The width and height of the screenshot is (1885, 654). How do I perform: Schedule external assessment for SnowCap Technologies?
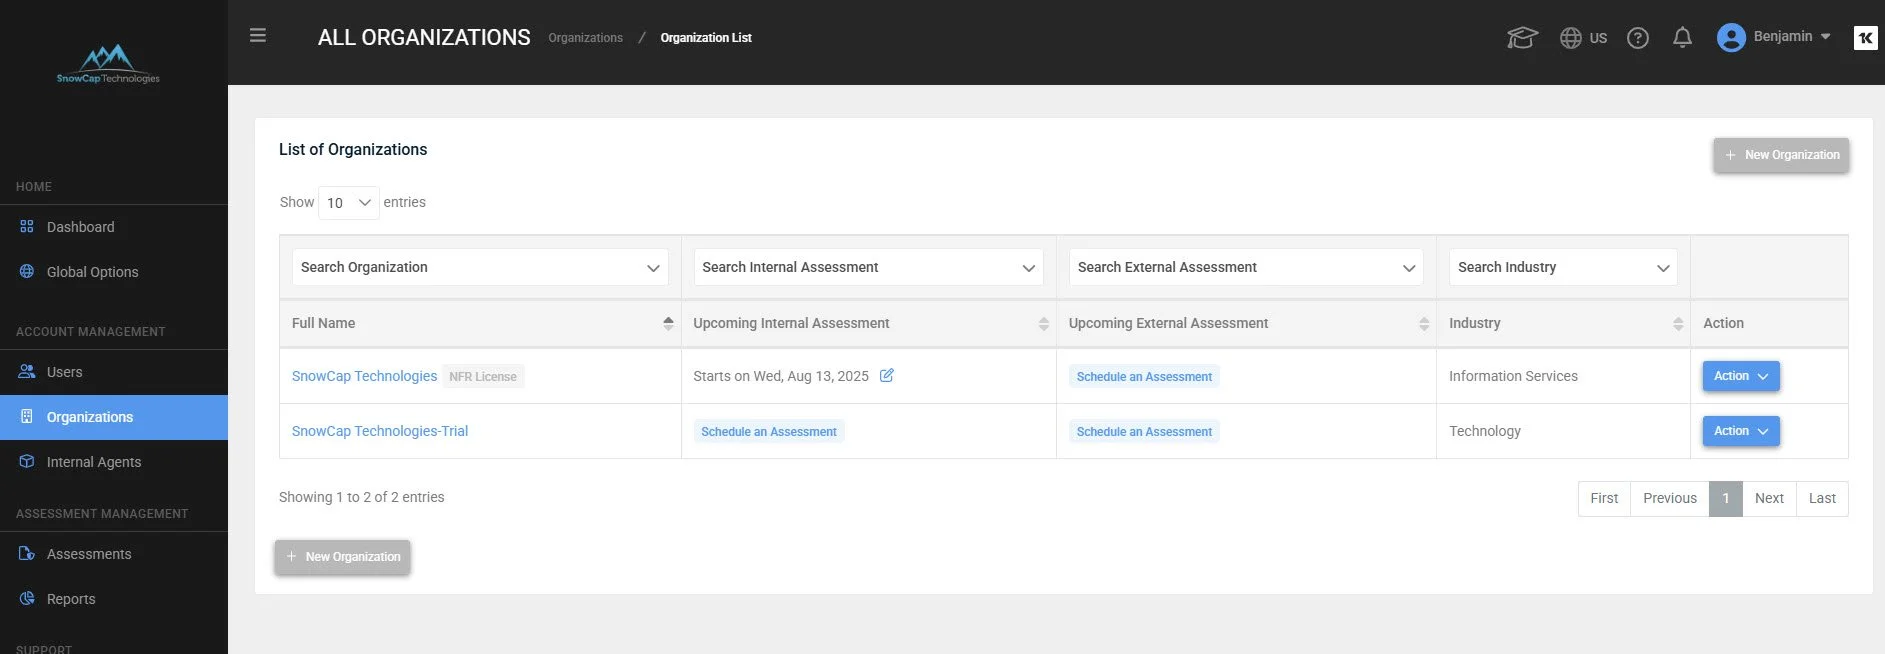tap(1144, 377)
